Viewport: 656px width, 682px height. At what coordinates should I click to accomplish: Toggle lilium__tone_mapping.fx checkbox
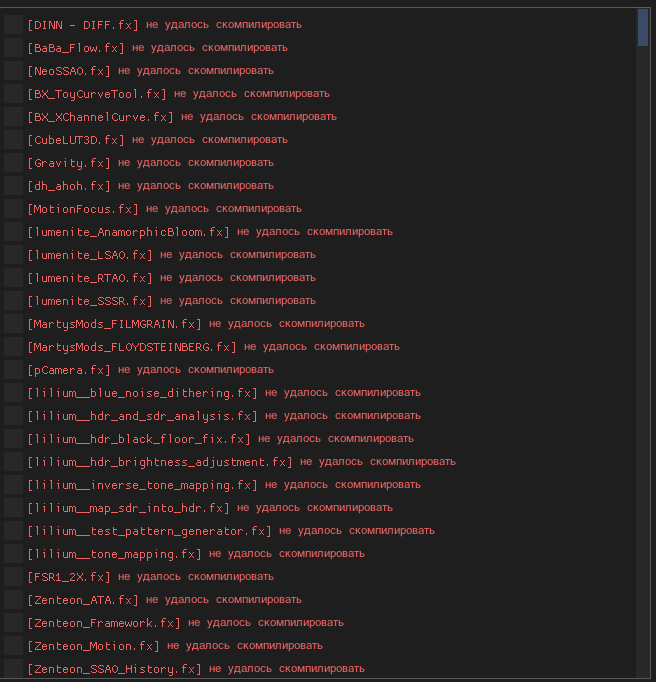[13, 554]
